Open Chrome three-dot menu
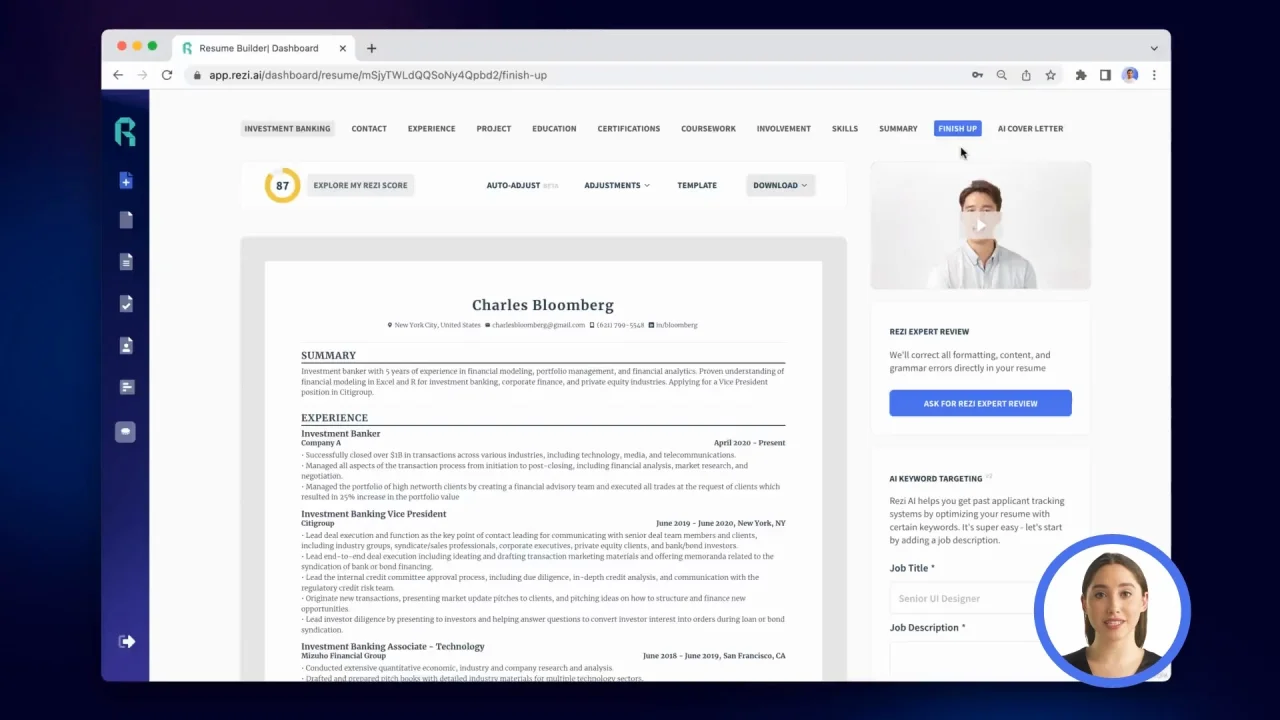The height and width of the screenshot is (720, 1280). click(1154, 75)
